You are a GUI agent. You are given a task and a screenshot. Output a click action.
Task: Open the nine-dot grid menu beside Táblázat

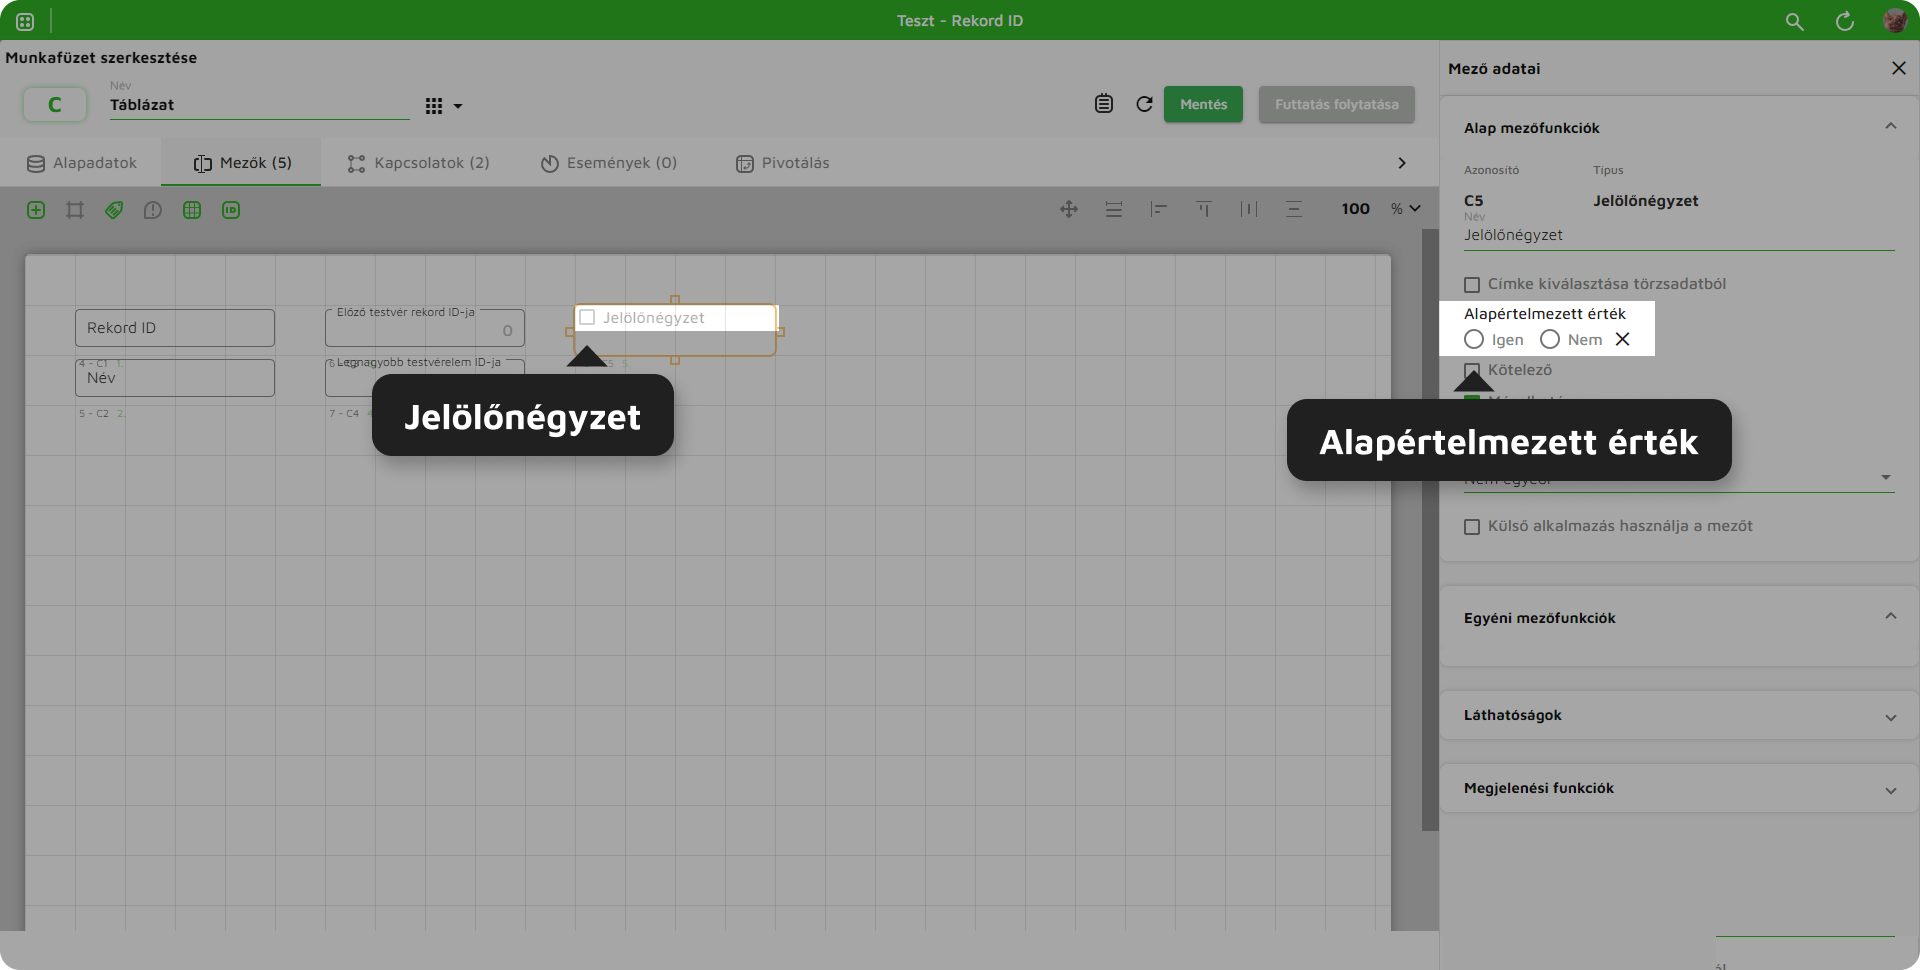pyautogui.click(x=443, y=106)
